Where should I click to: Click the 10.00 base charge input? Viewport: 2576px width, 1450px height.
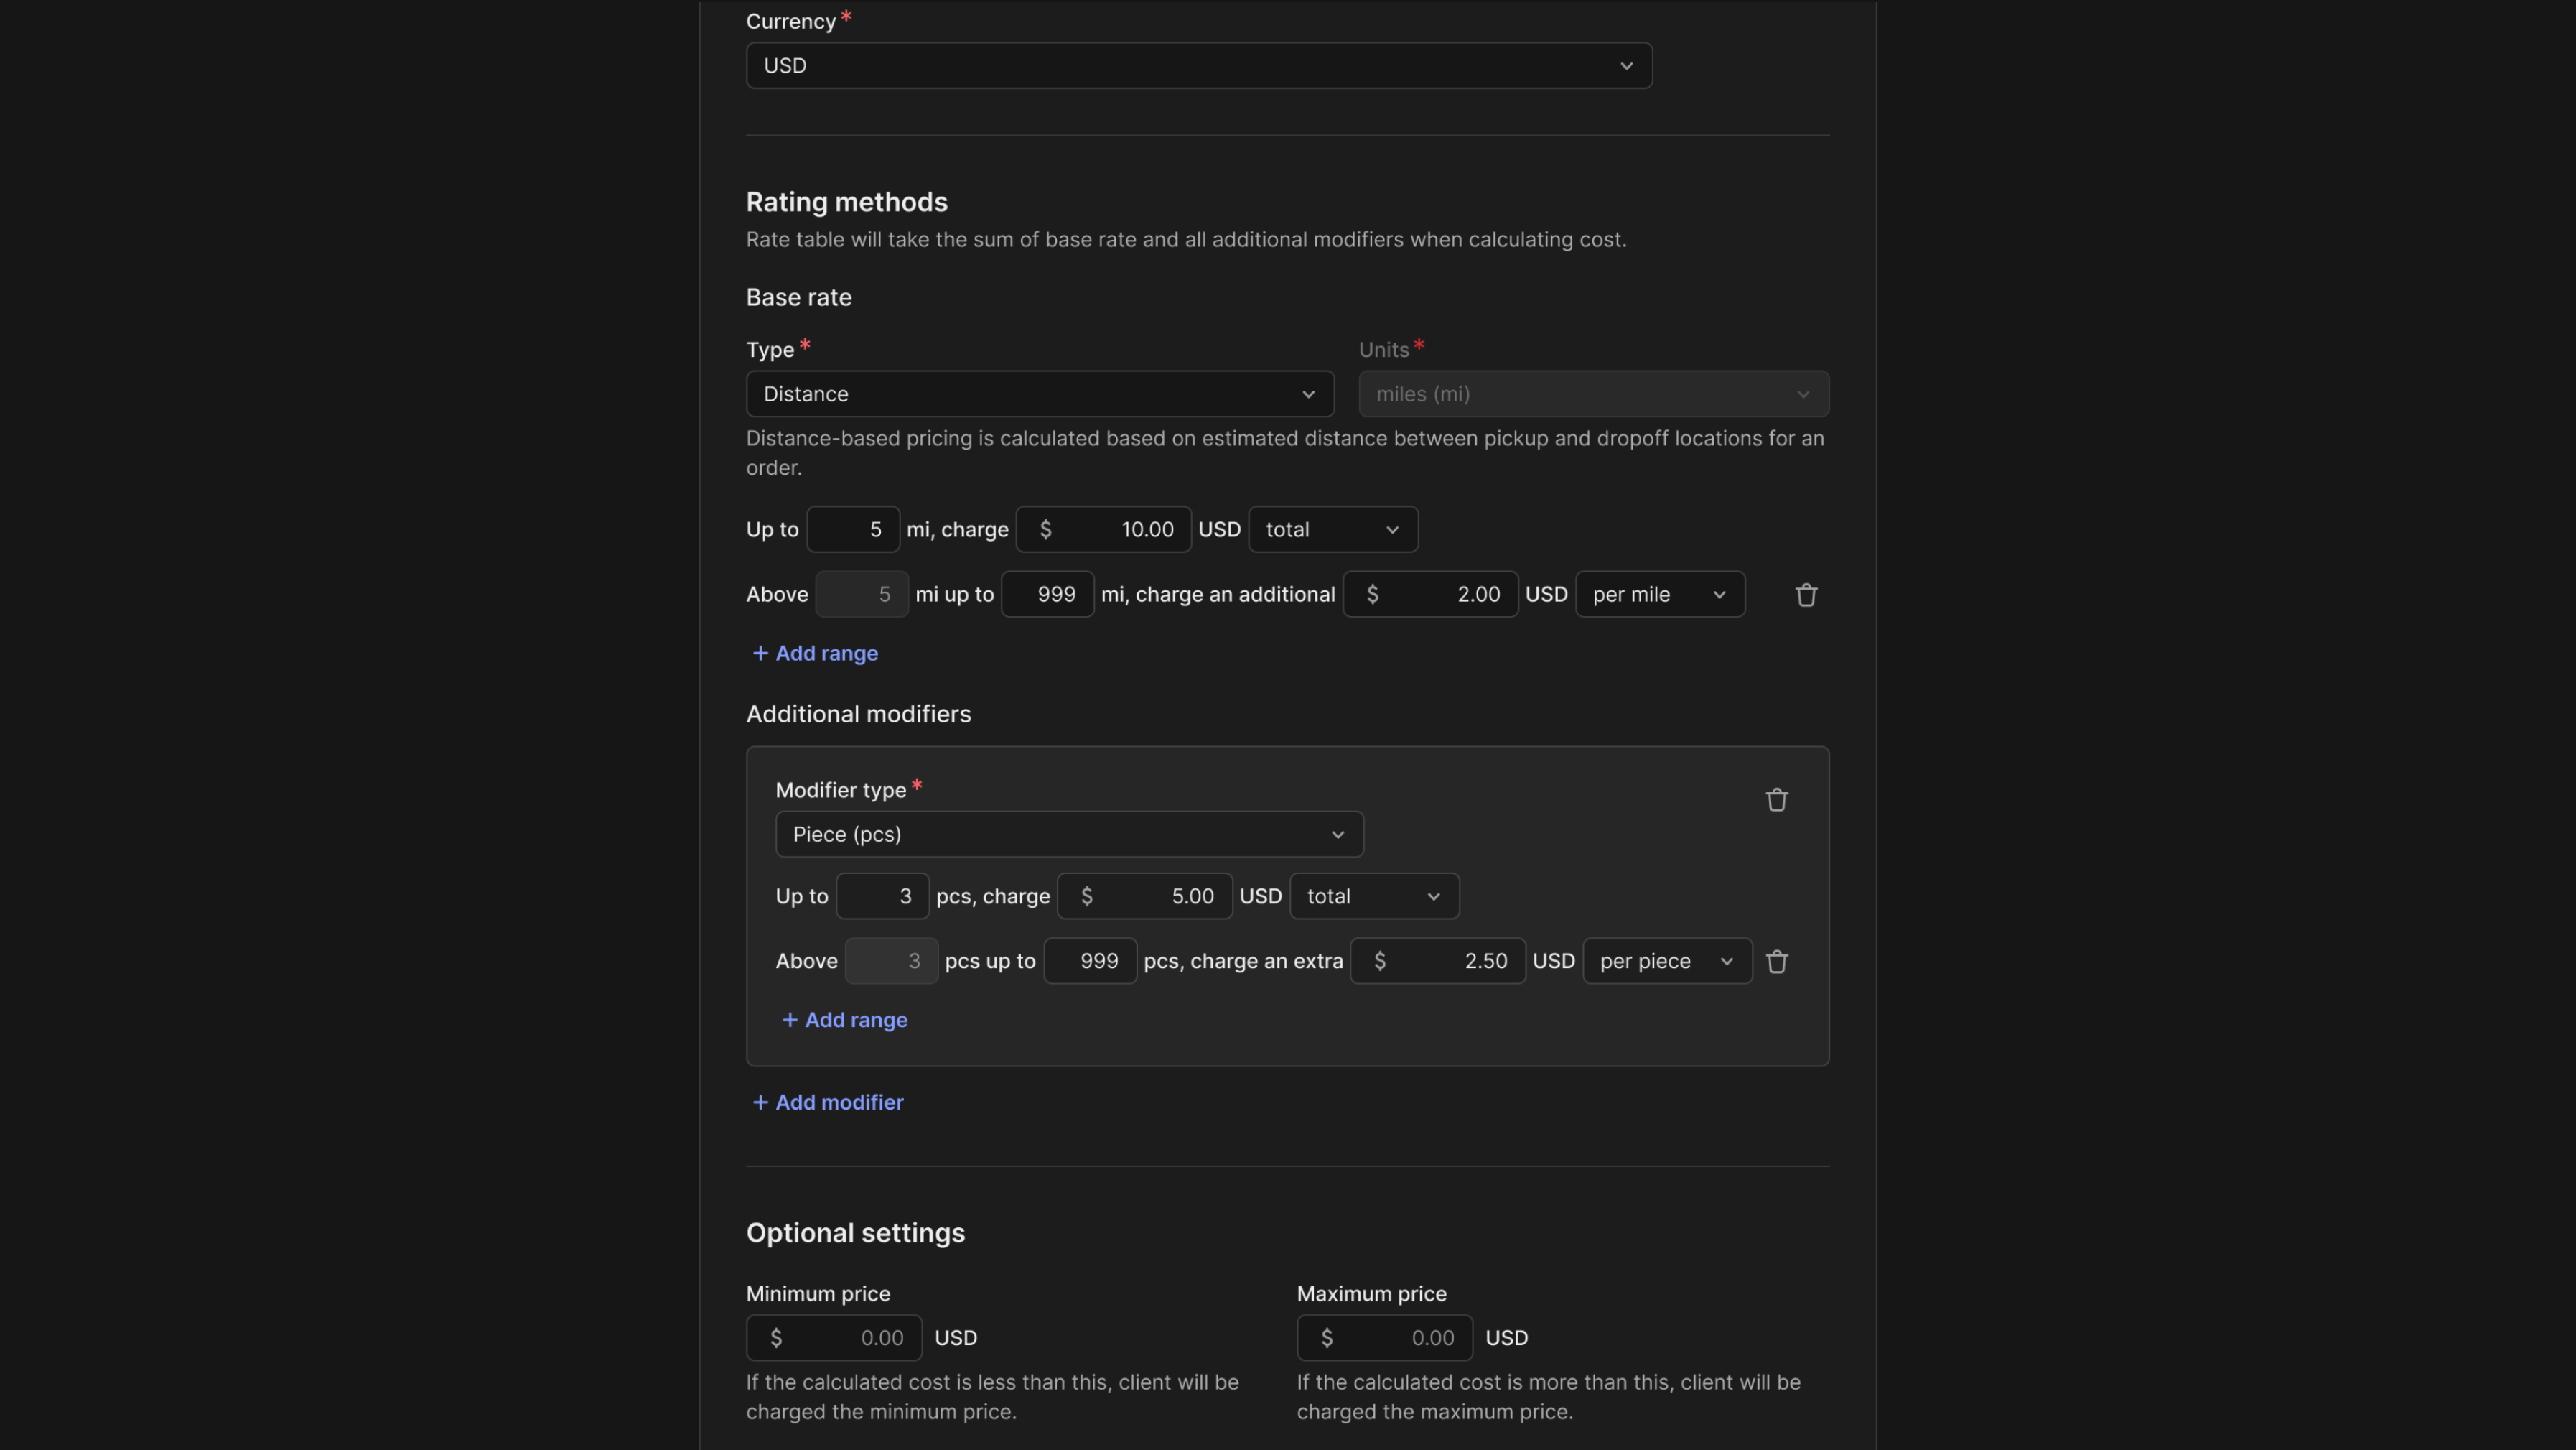pyautogui.click(x=1102, y=529)
